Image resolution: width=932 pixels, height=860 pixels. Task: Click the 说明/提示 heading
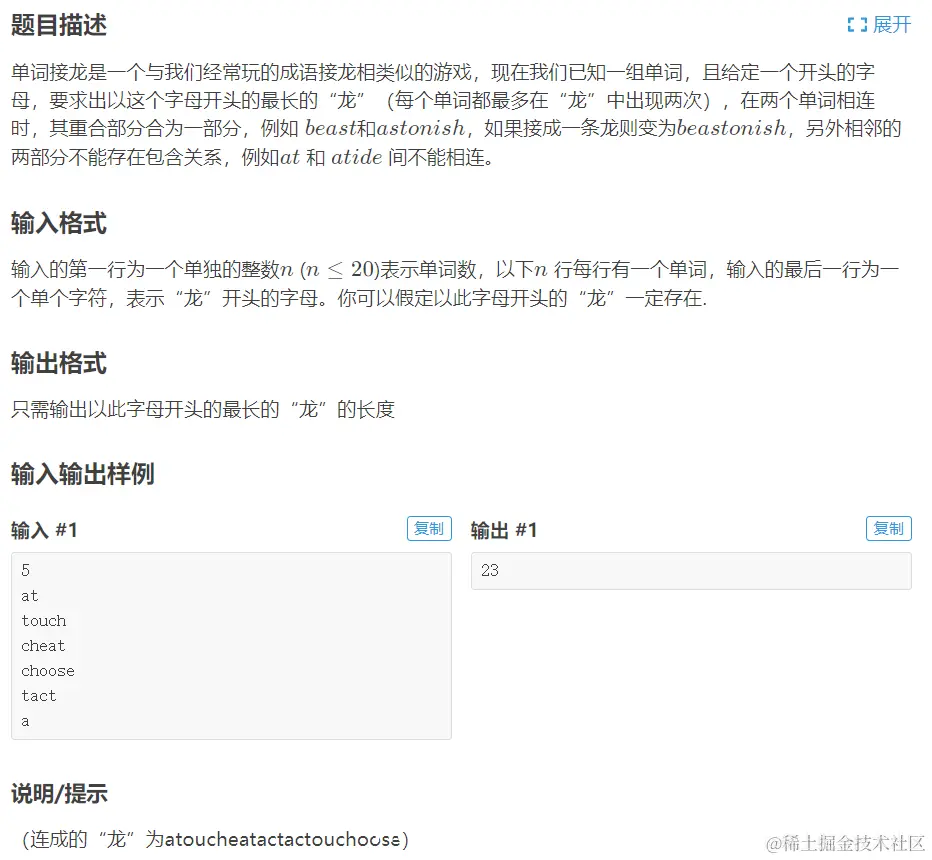(59, 793)
